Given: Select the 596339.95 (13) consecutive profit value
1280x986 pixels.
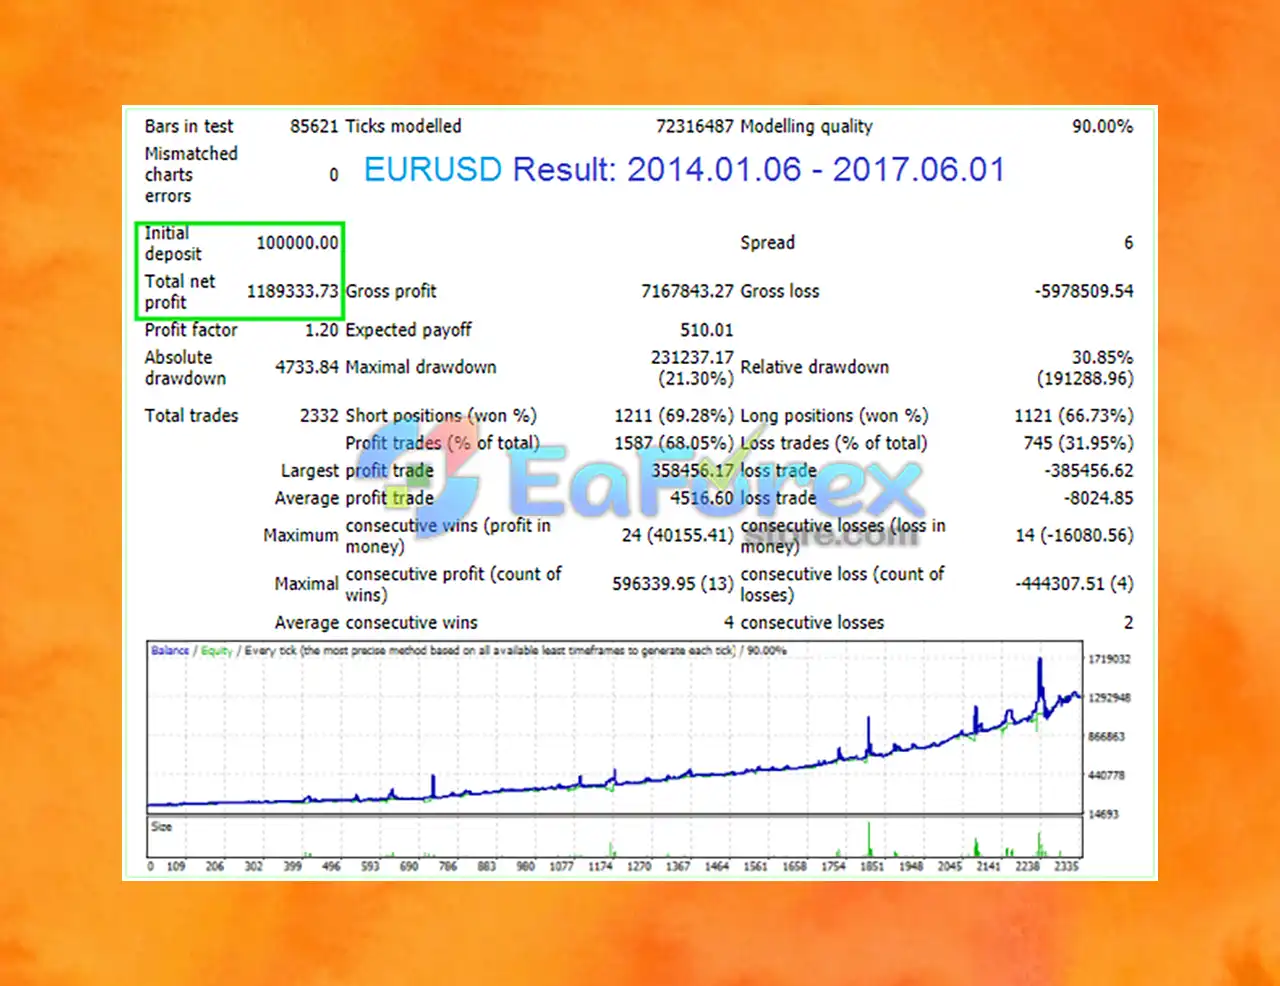Looking at the screenshot, I should tap(673, 584).
